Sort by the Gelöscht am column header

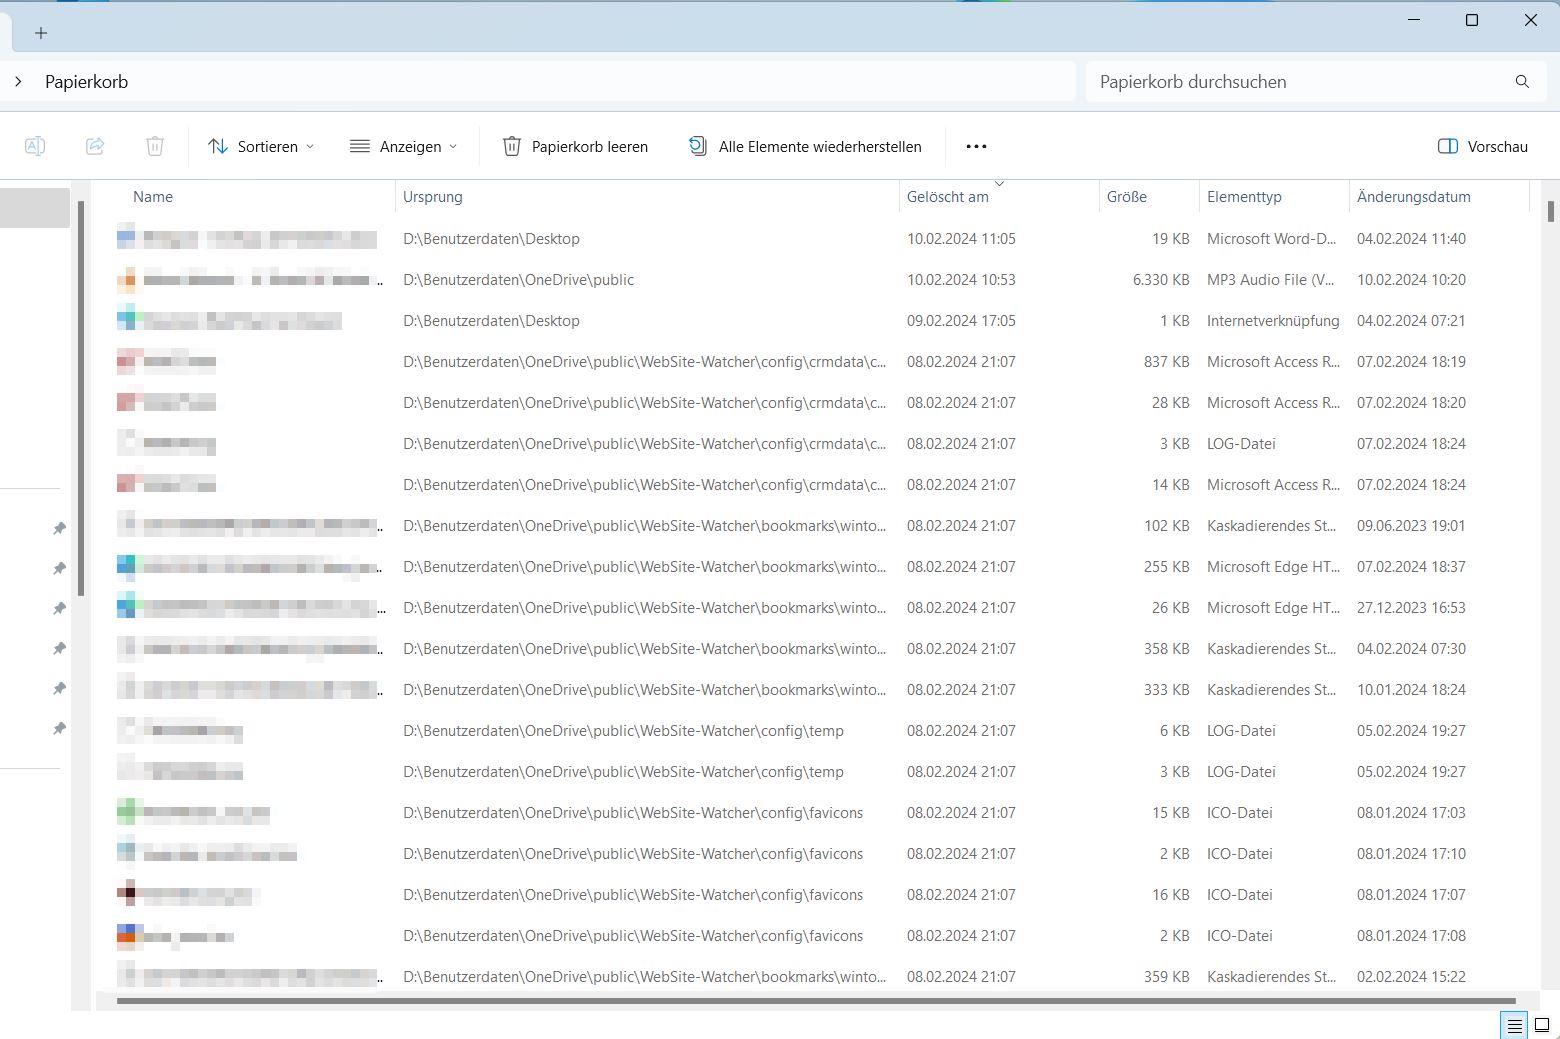point(947,197)
